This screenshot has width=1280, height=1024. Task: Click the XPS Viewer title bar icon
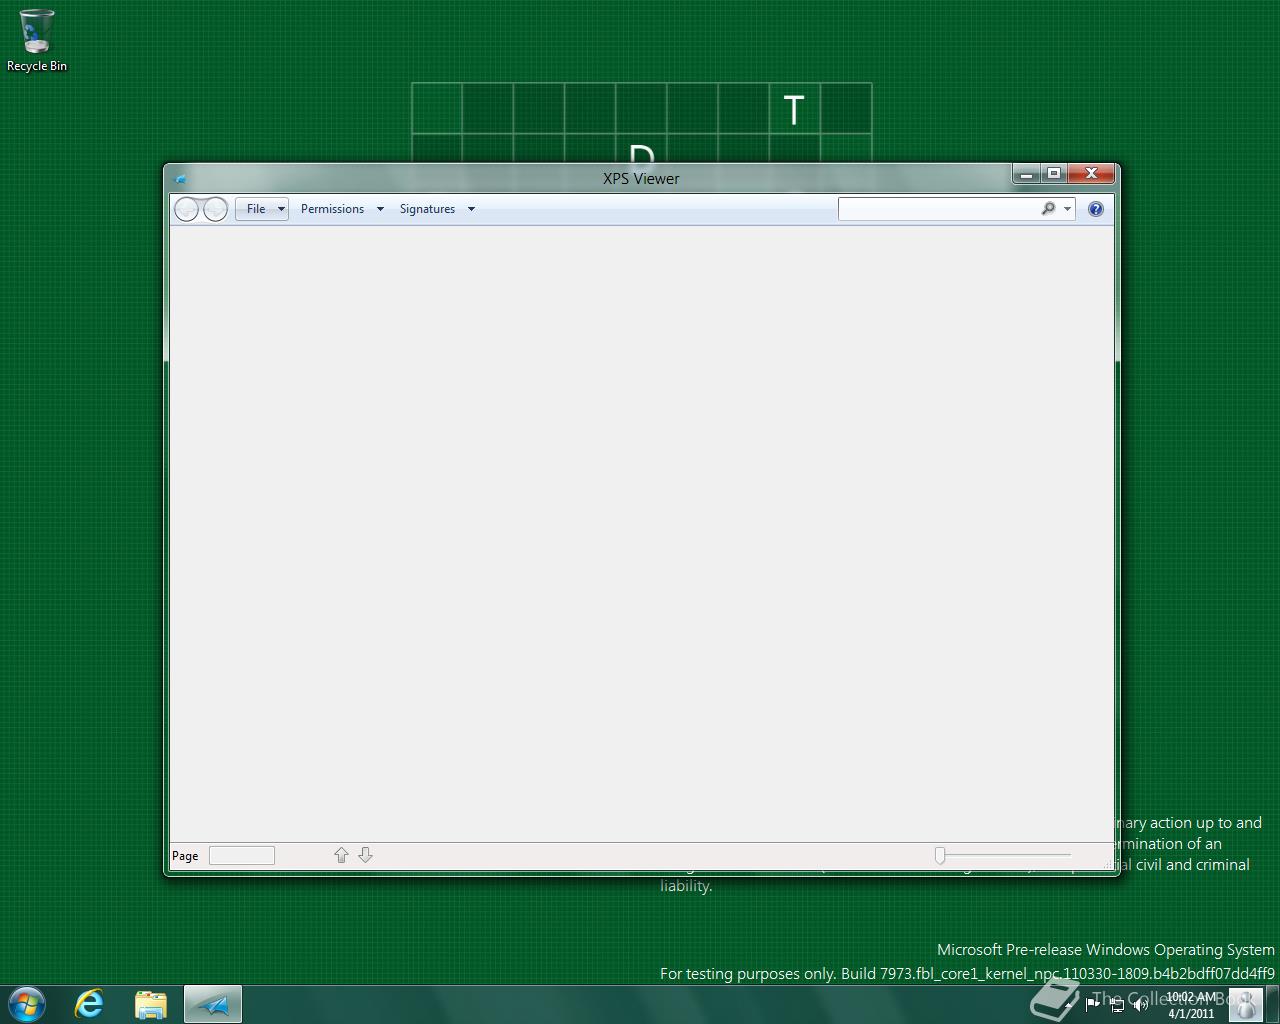[x=180, y=179]
